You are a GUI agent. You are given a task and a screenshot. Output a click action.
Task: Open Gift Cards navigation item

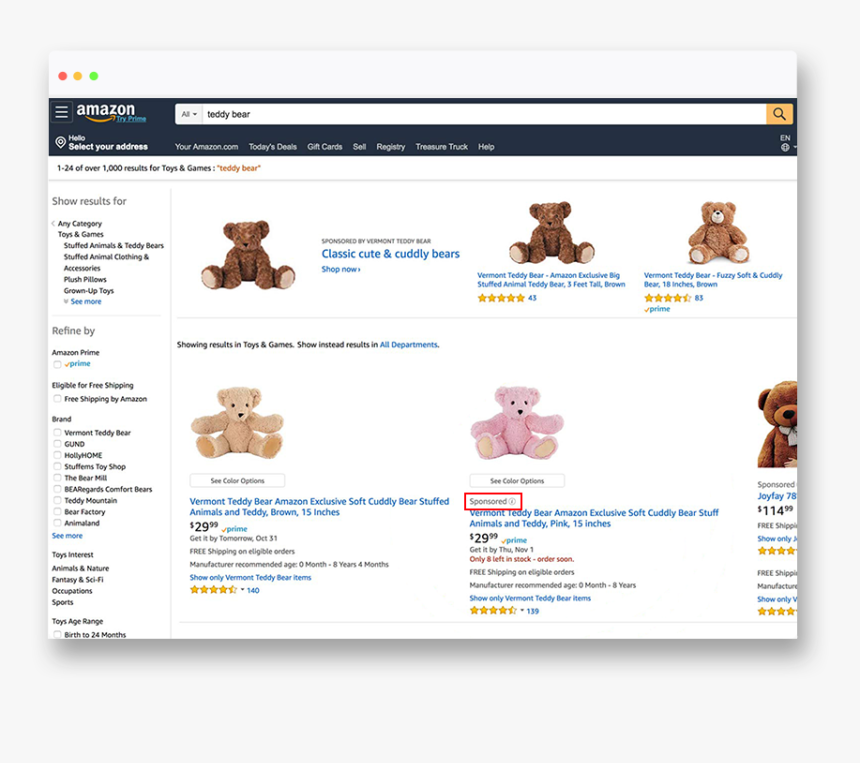[325, 147]
